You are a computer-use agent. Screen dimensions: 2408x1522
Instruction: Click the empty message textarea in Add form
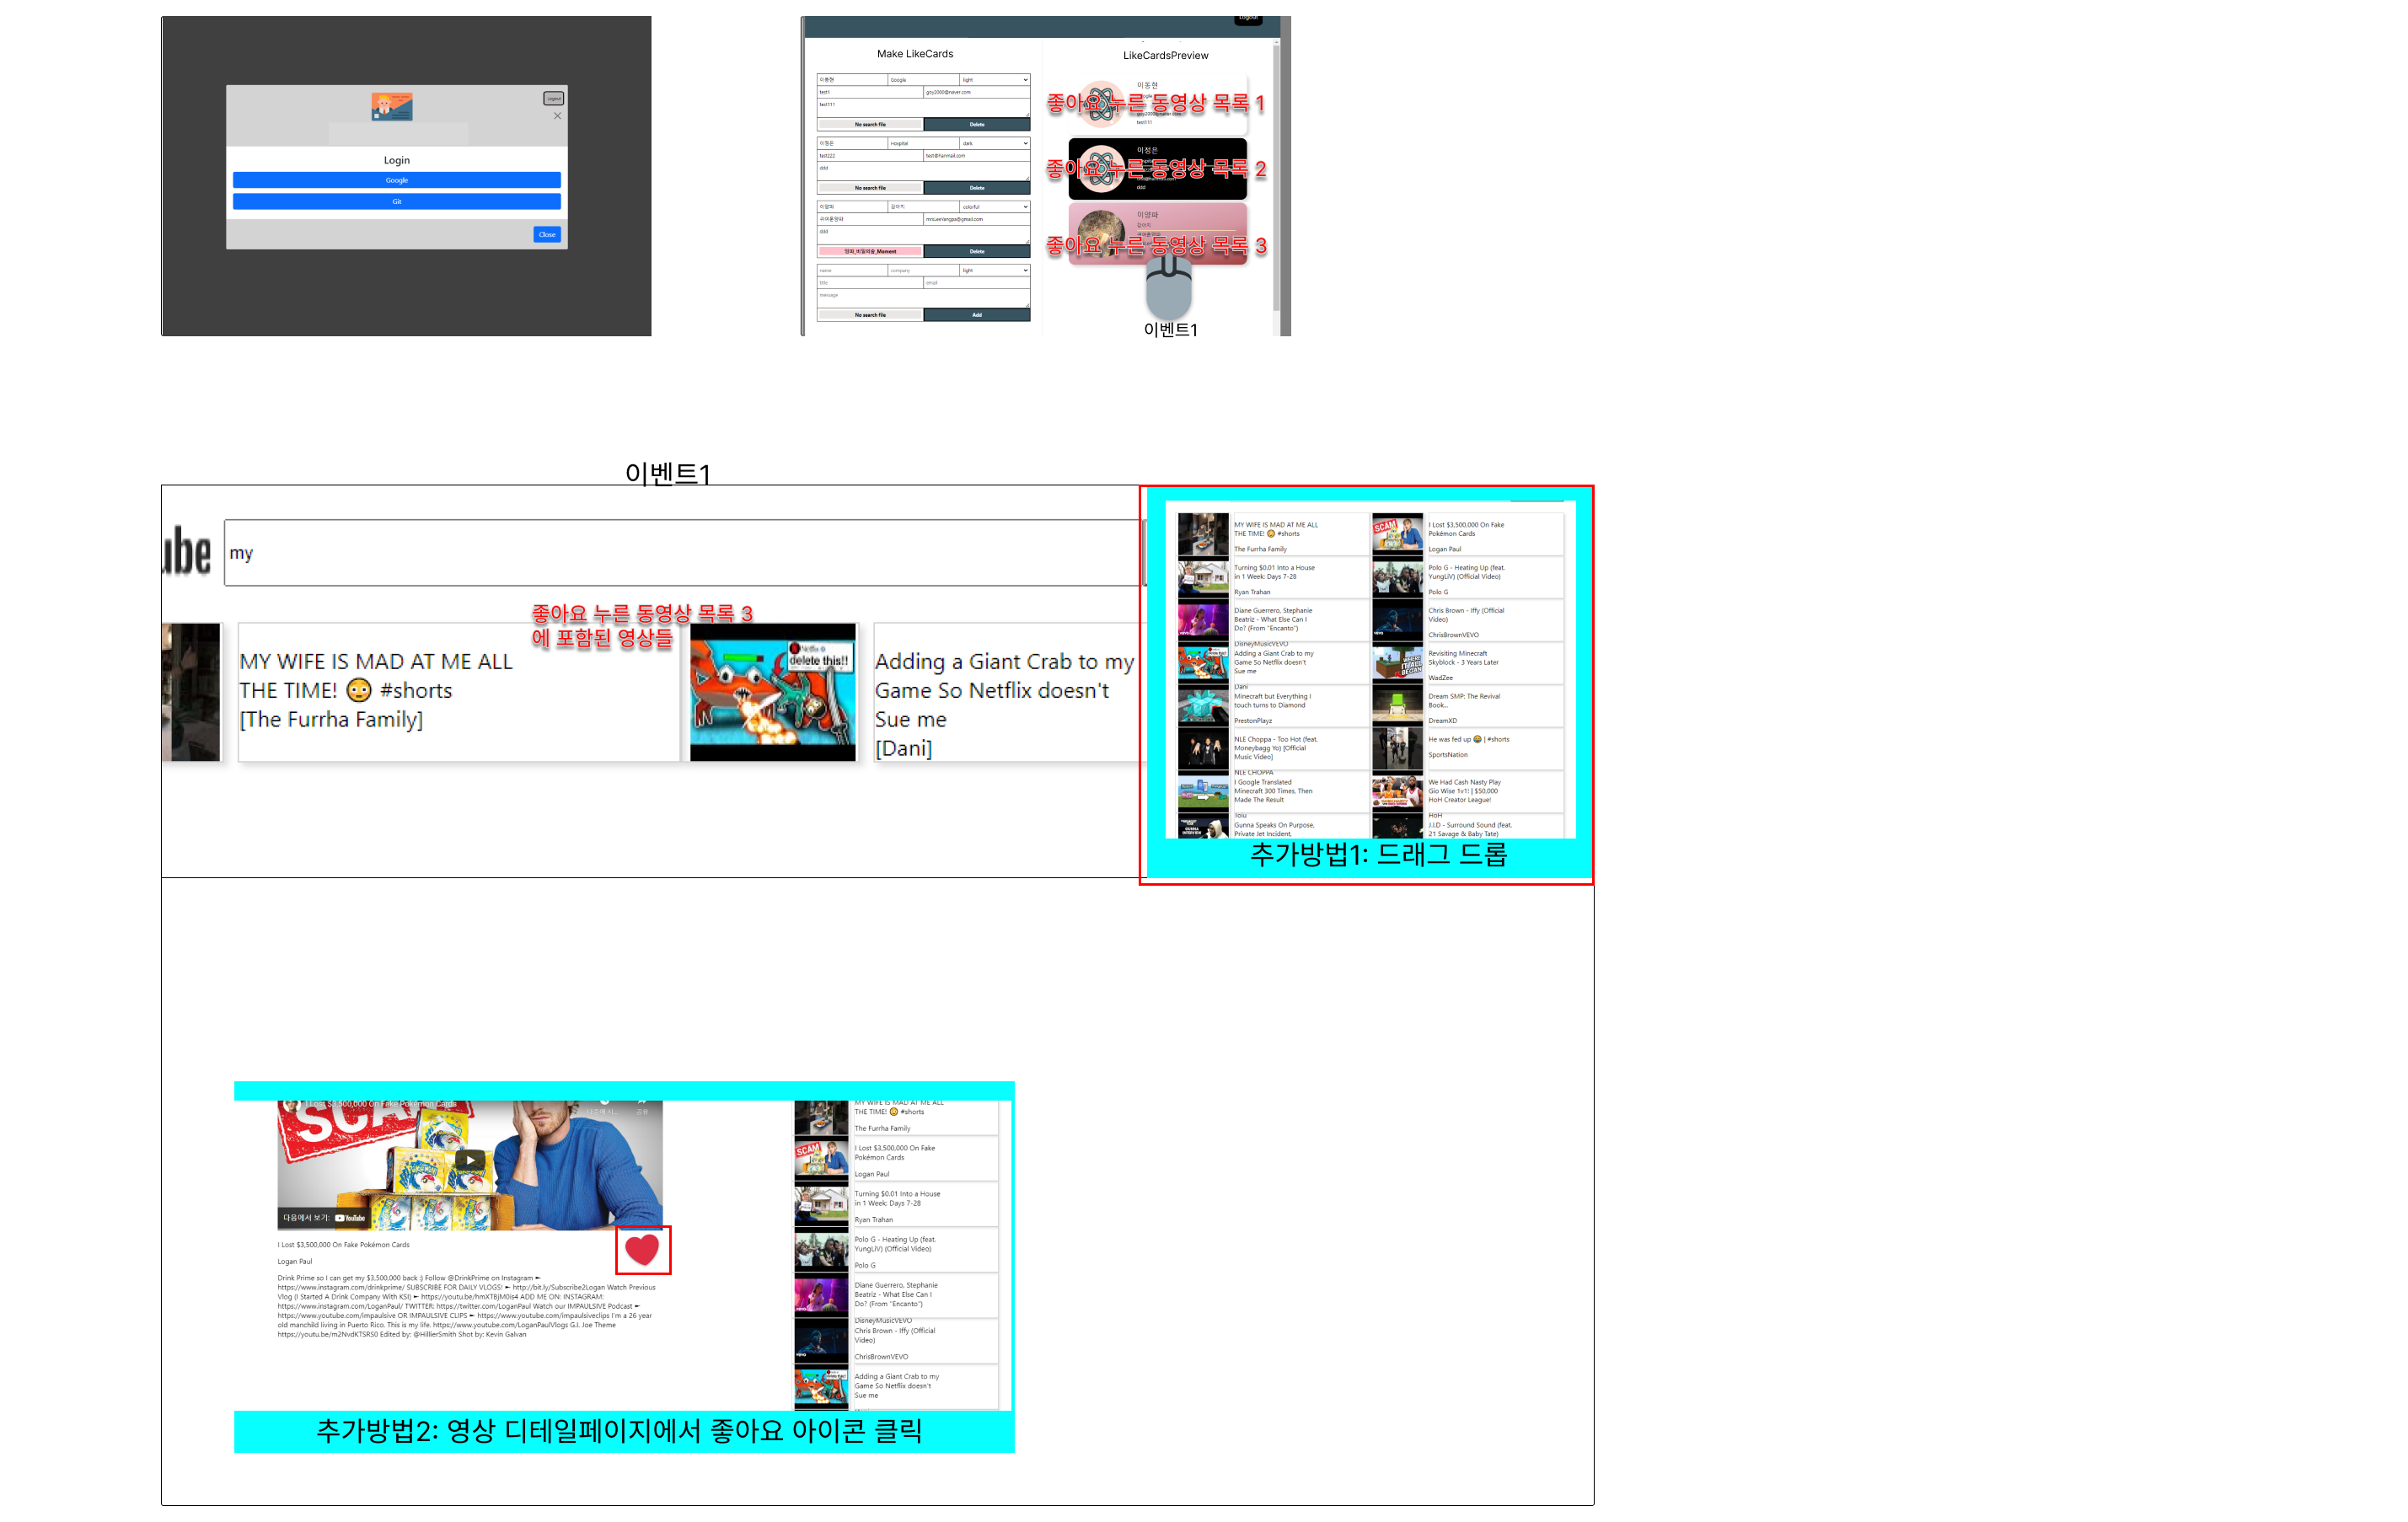click(923, 298)
